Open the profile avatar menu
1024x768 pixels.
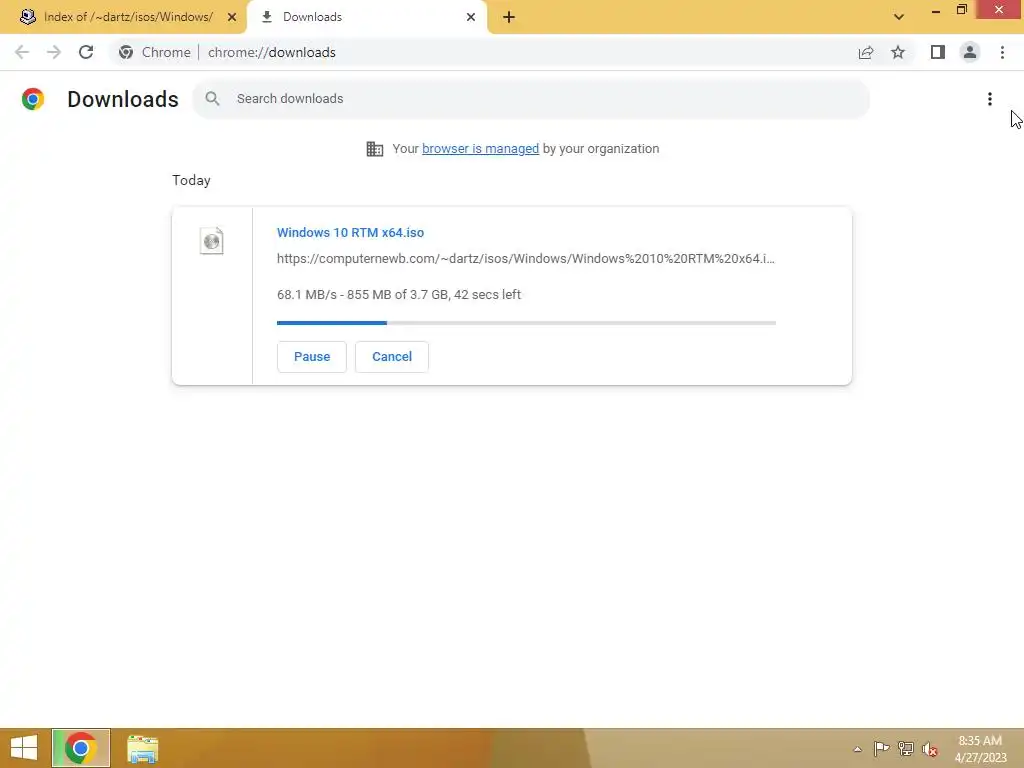(x=970, y=52)
